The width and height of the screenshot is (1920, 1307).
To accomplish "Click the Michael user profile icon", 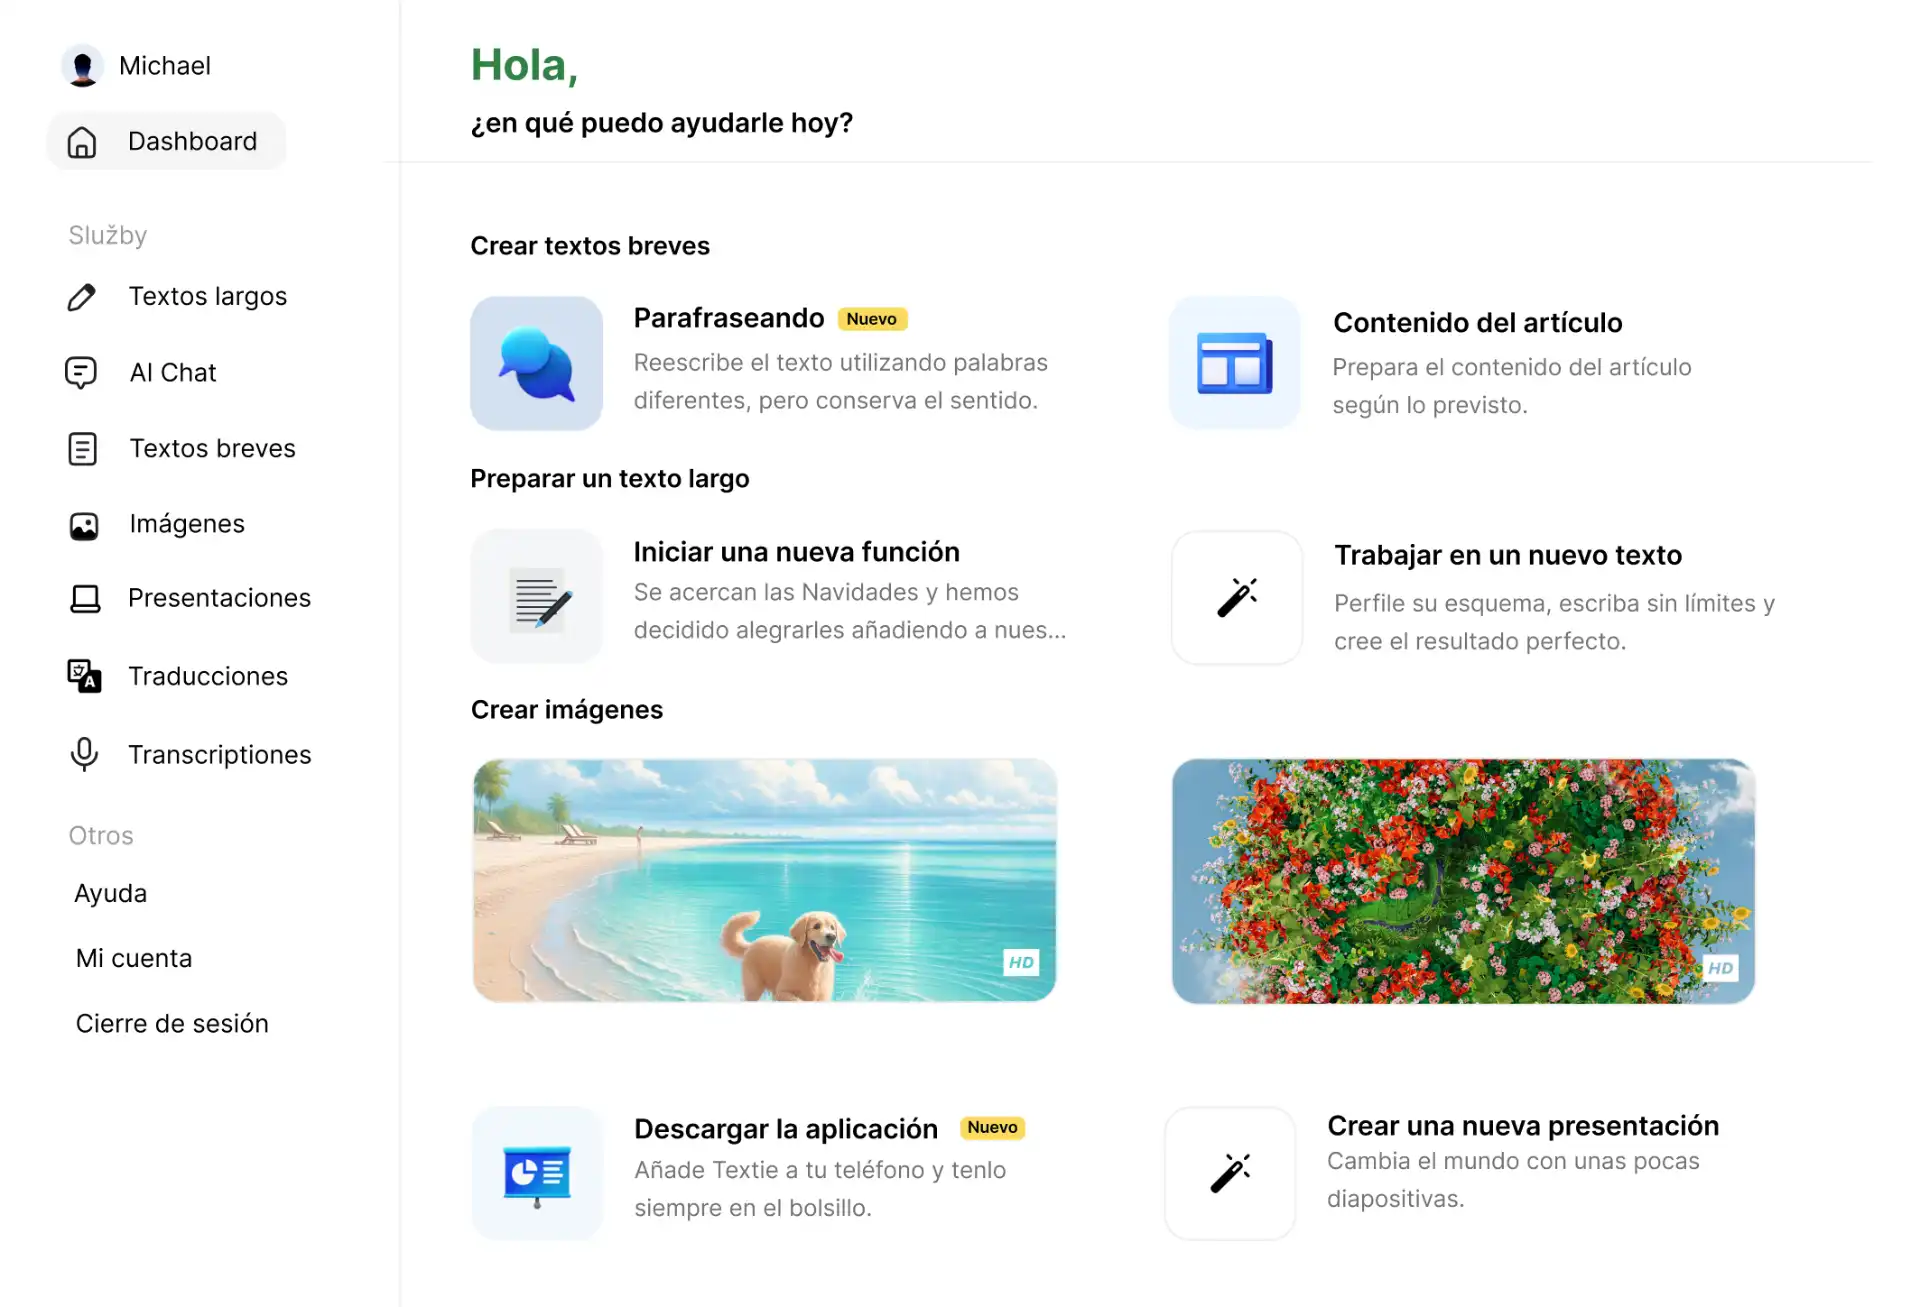I will (x=79, y=64).
